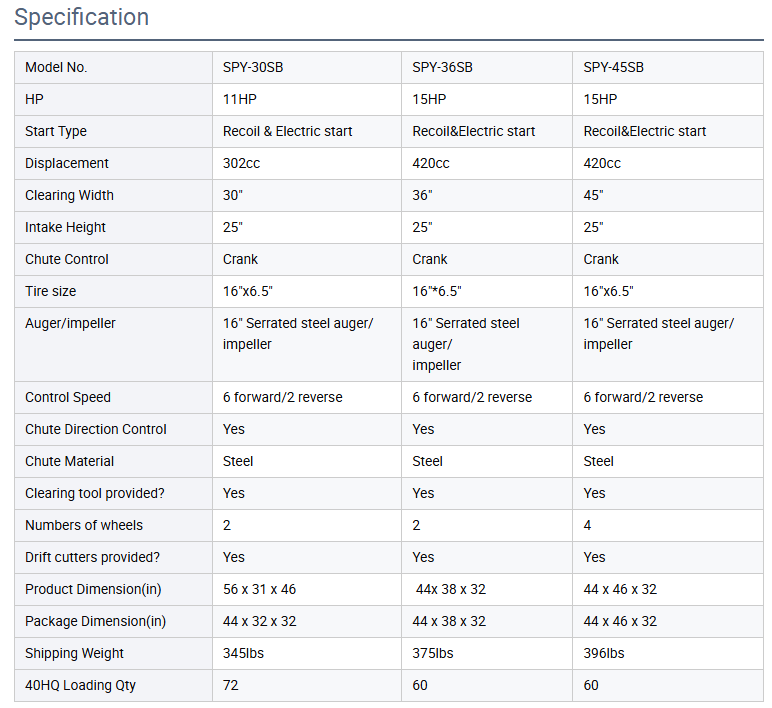Click the 40HQ Loading Qty value 72
Image resolution: width=772 pixels, height=708 pixels.
click(231, 686)
